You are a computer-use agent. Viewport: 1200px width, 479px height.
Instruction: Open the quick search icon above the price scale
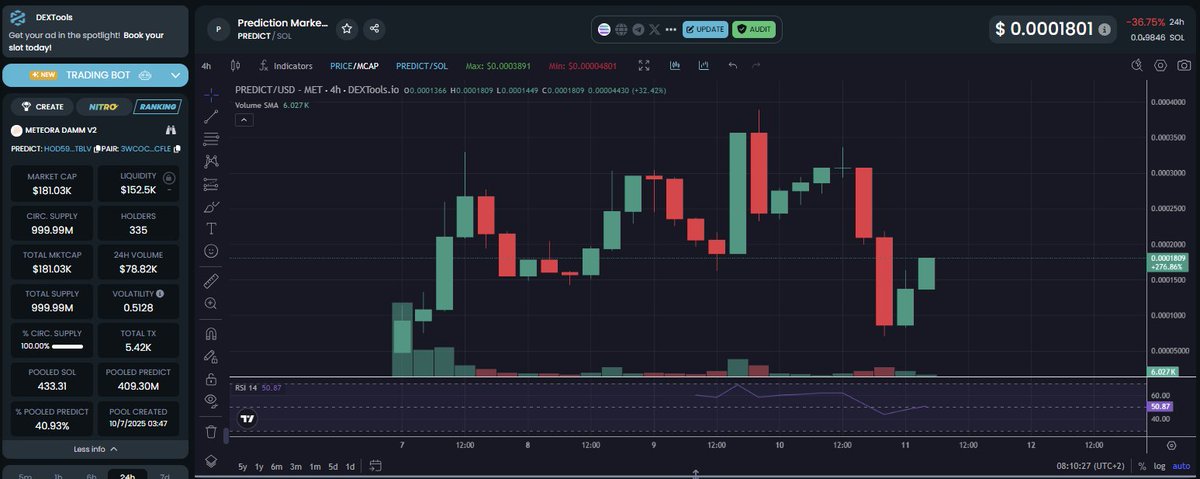point(1136,66)
